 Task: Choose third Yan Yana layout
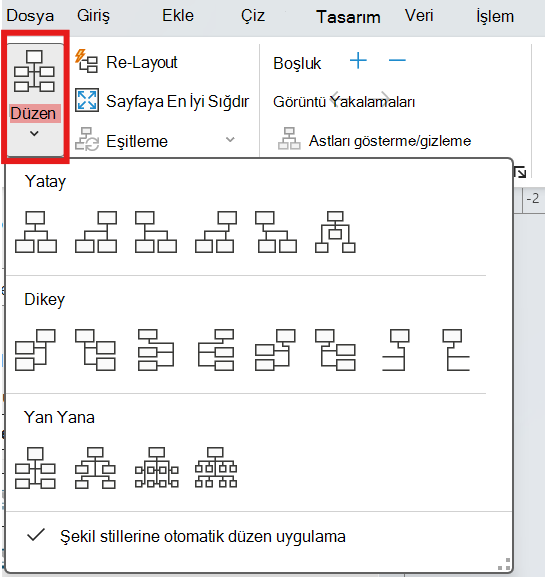coord(157,468)
